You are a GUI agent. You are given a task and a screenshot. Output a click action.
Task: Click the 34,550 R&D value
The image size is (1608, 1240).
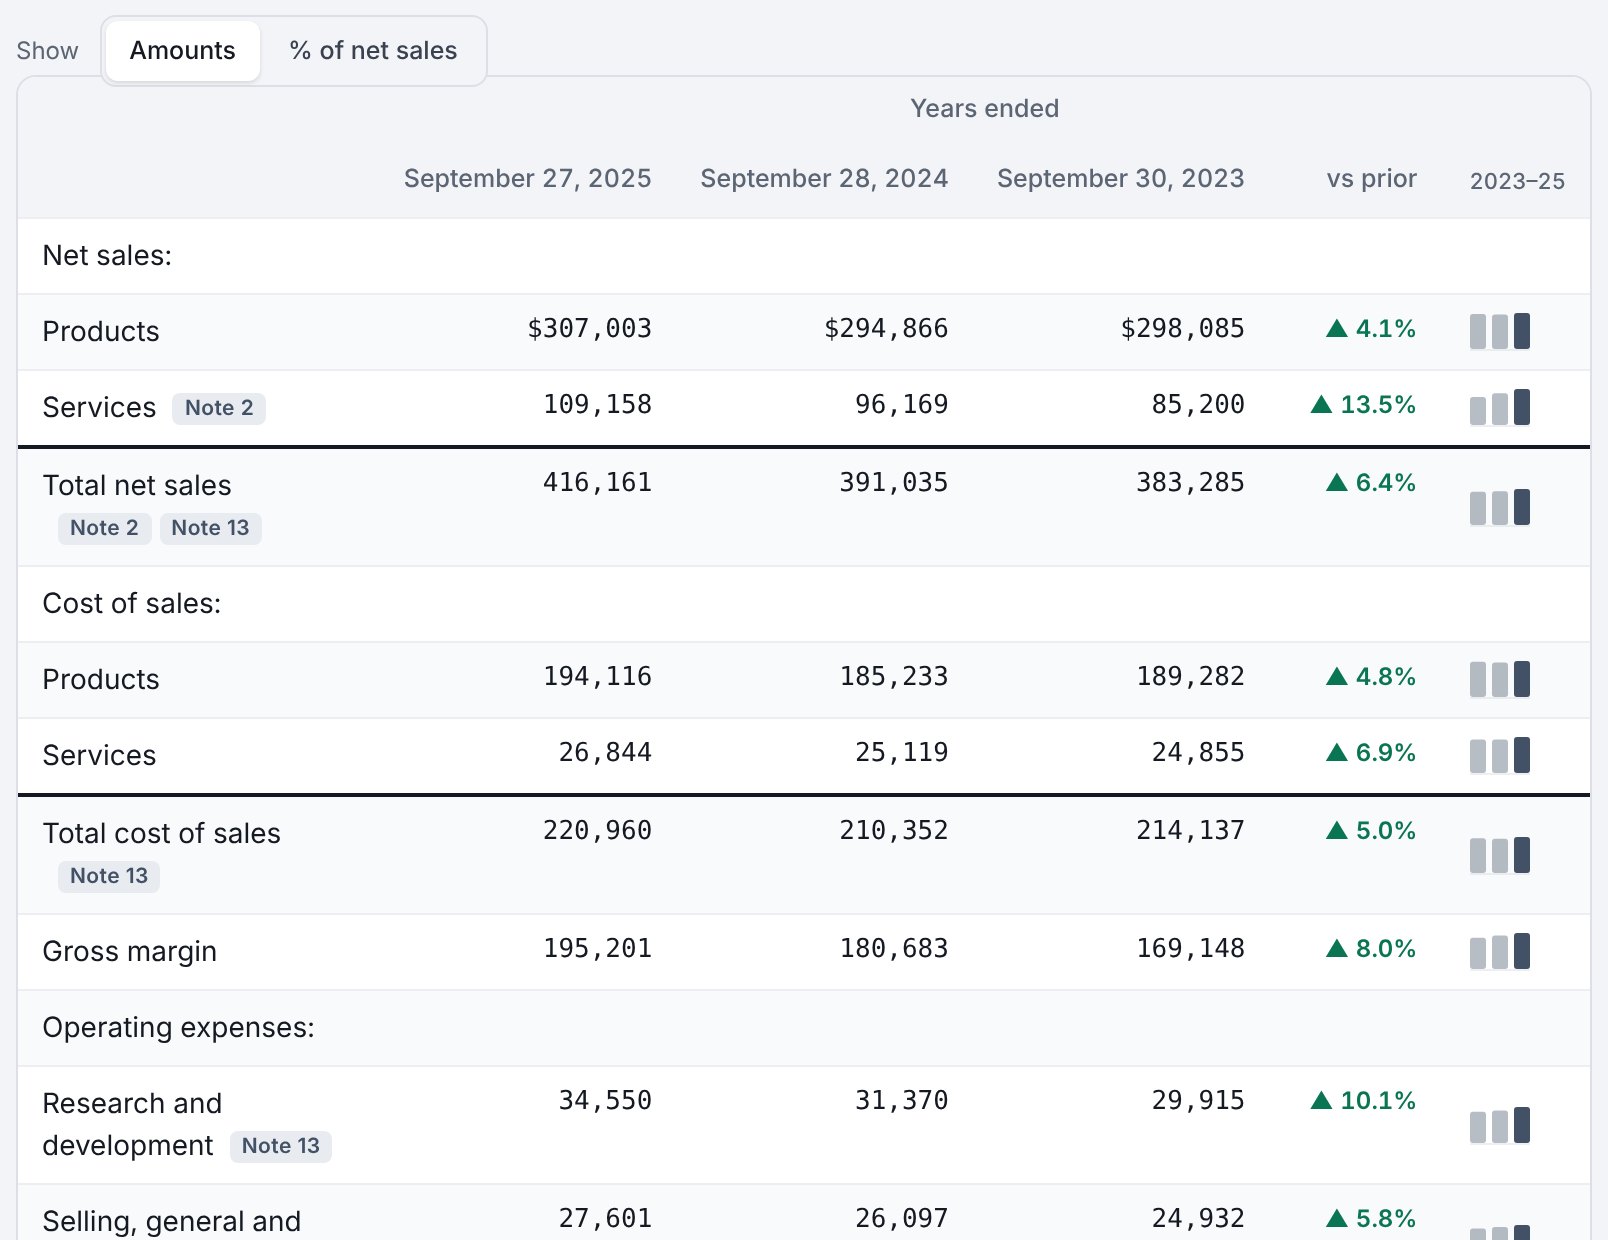point(605,1101)
